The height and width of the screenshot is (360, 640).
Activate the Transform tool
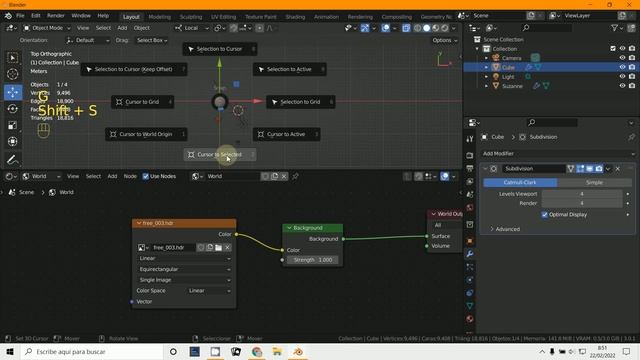pyautogui.click(x=13, y=141)
